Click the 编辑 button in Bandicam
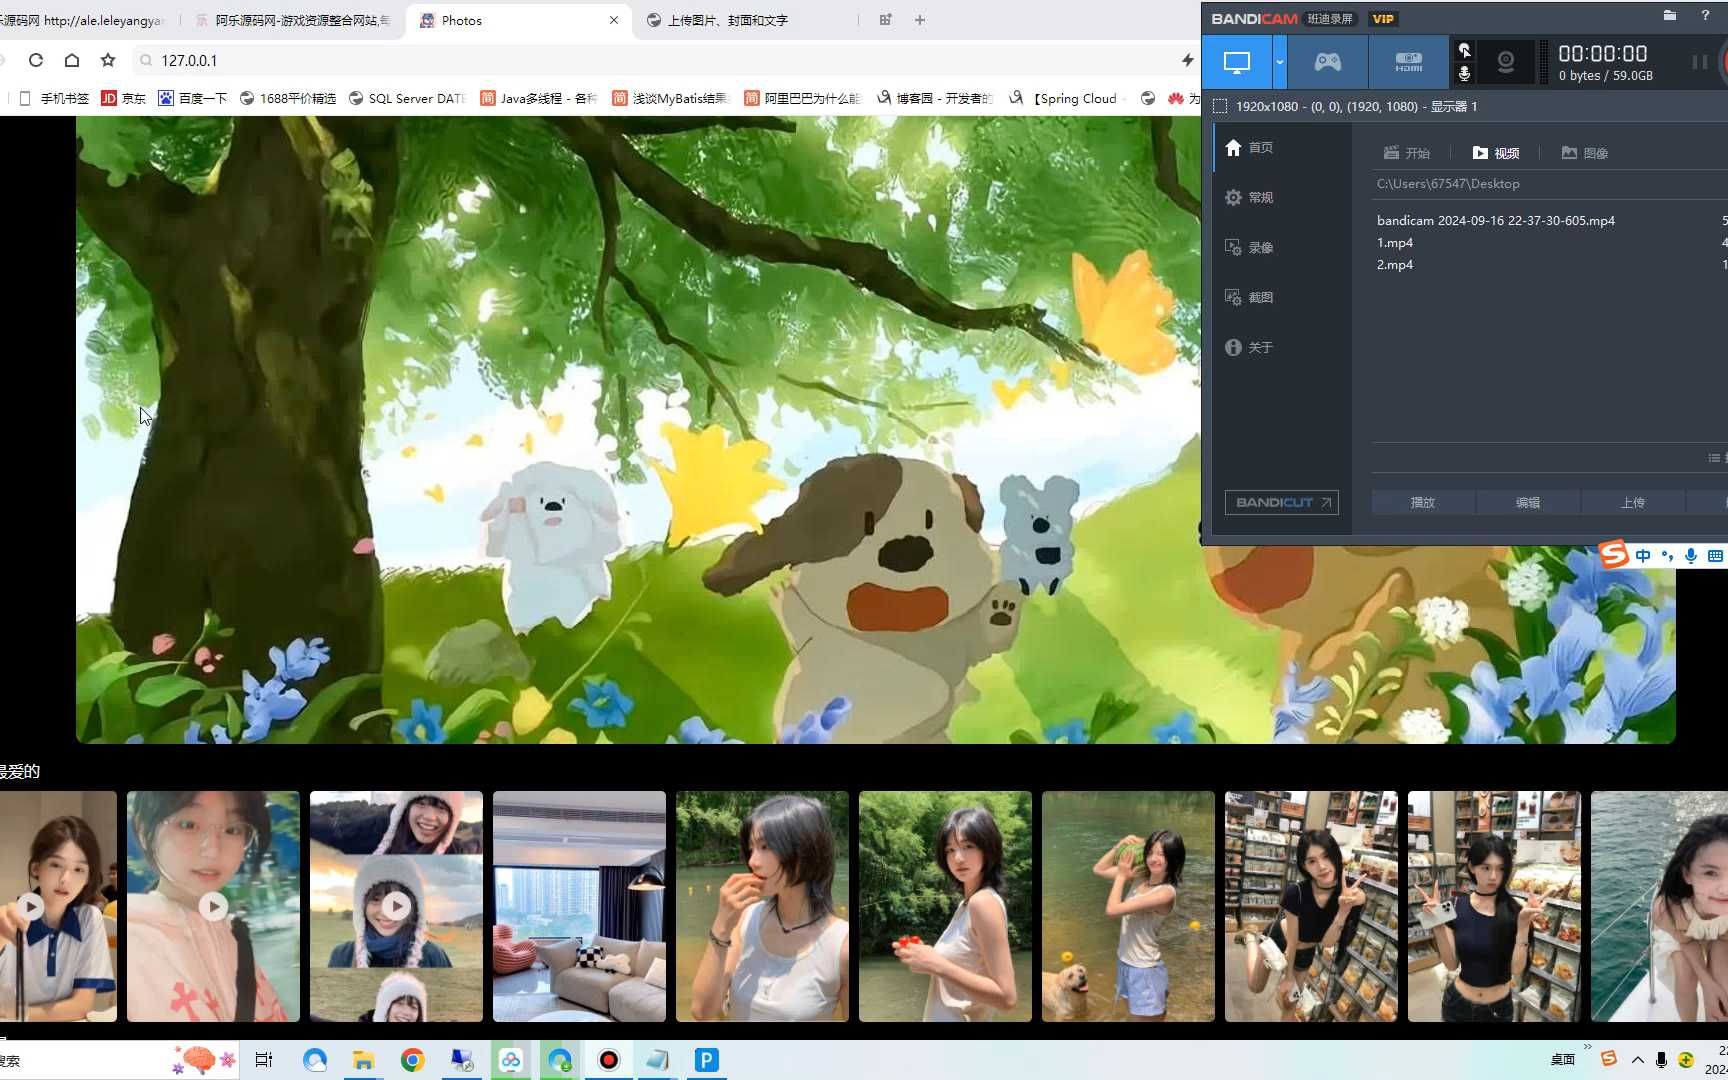Screen dimensions: 1728x1080 pos(1528,502)
